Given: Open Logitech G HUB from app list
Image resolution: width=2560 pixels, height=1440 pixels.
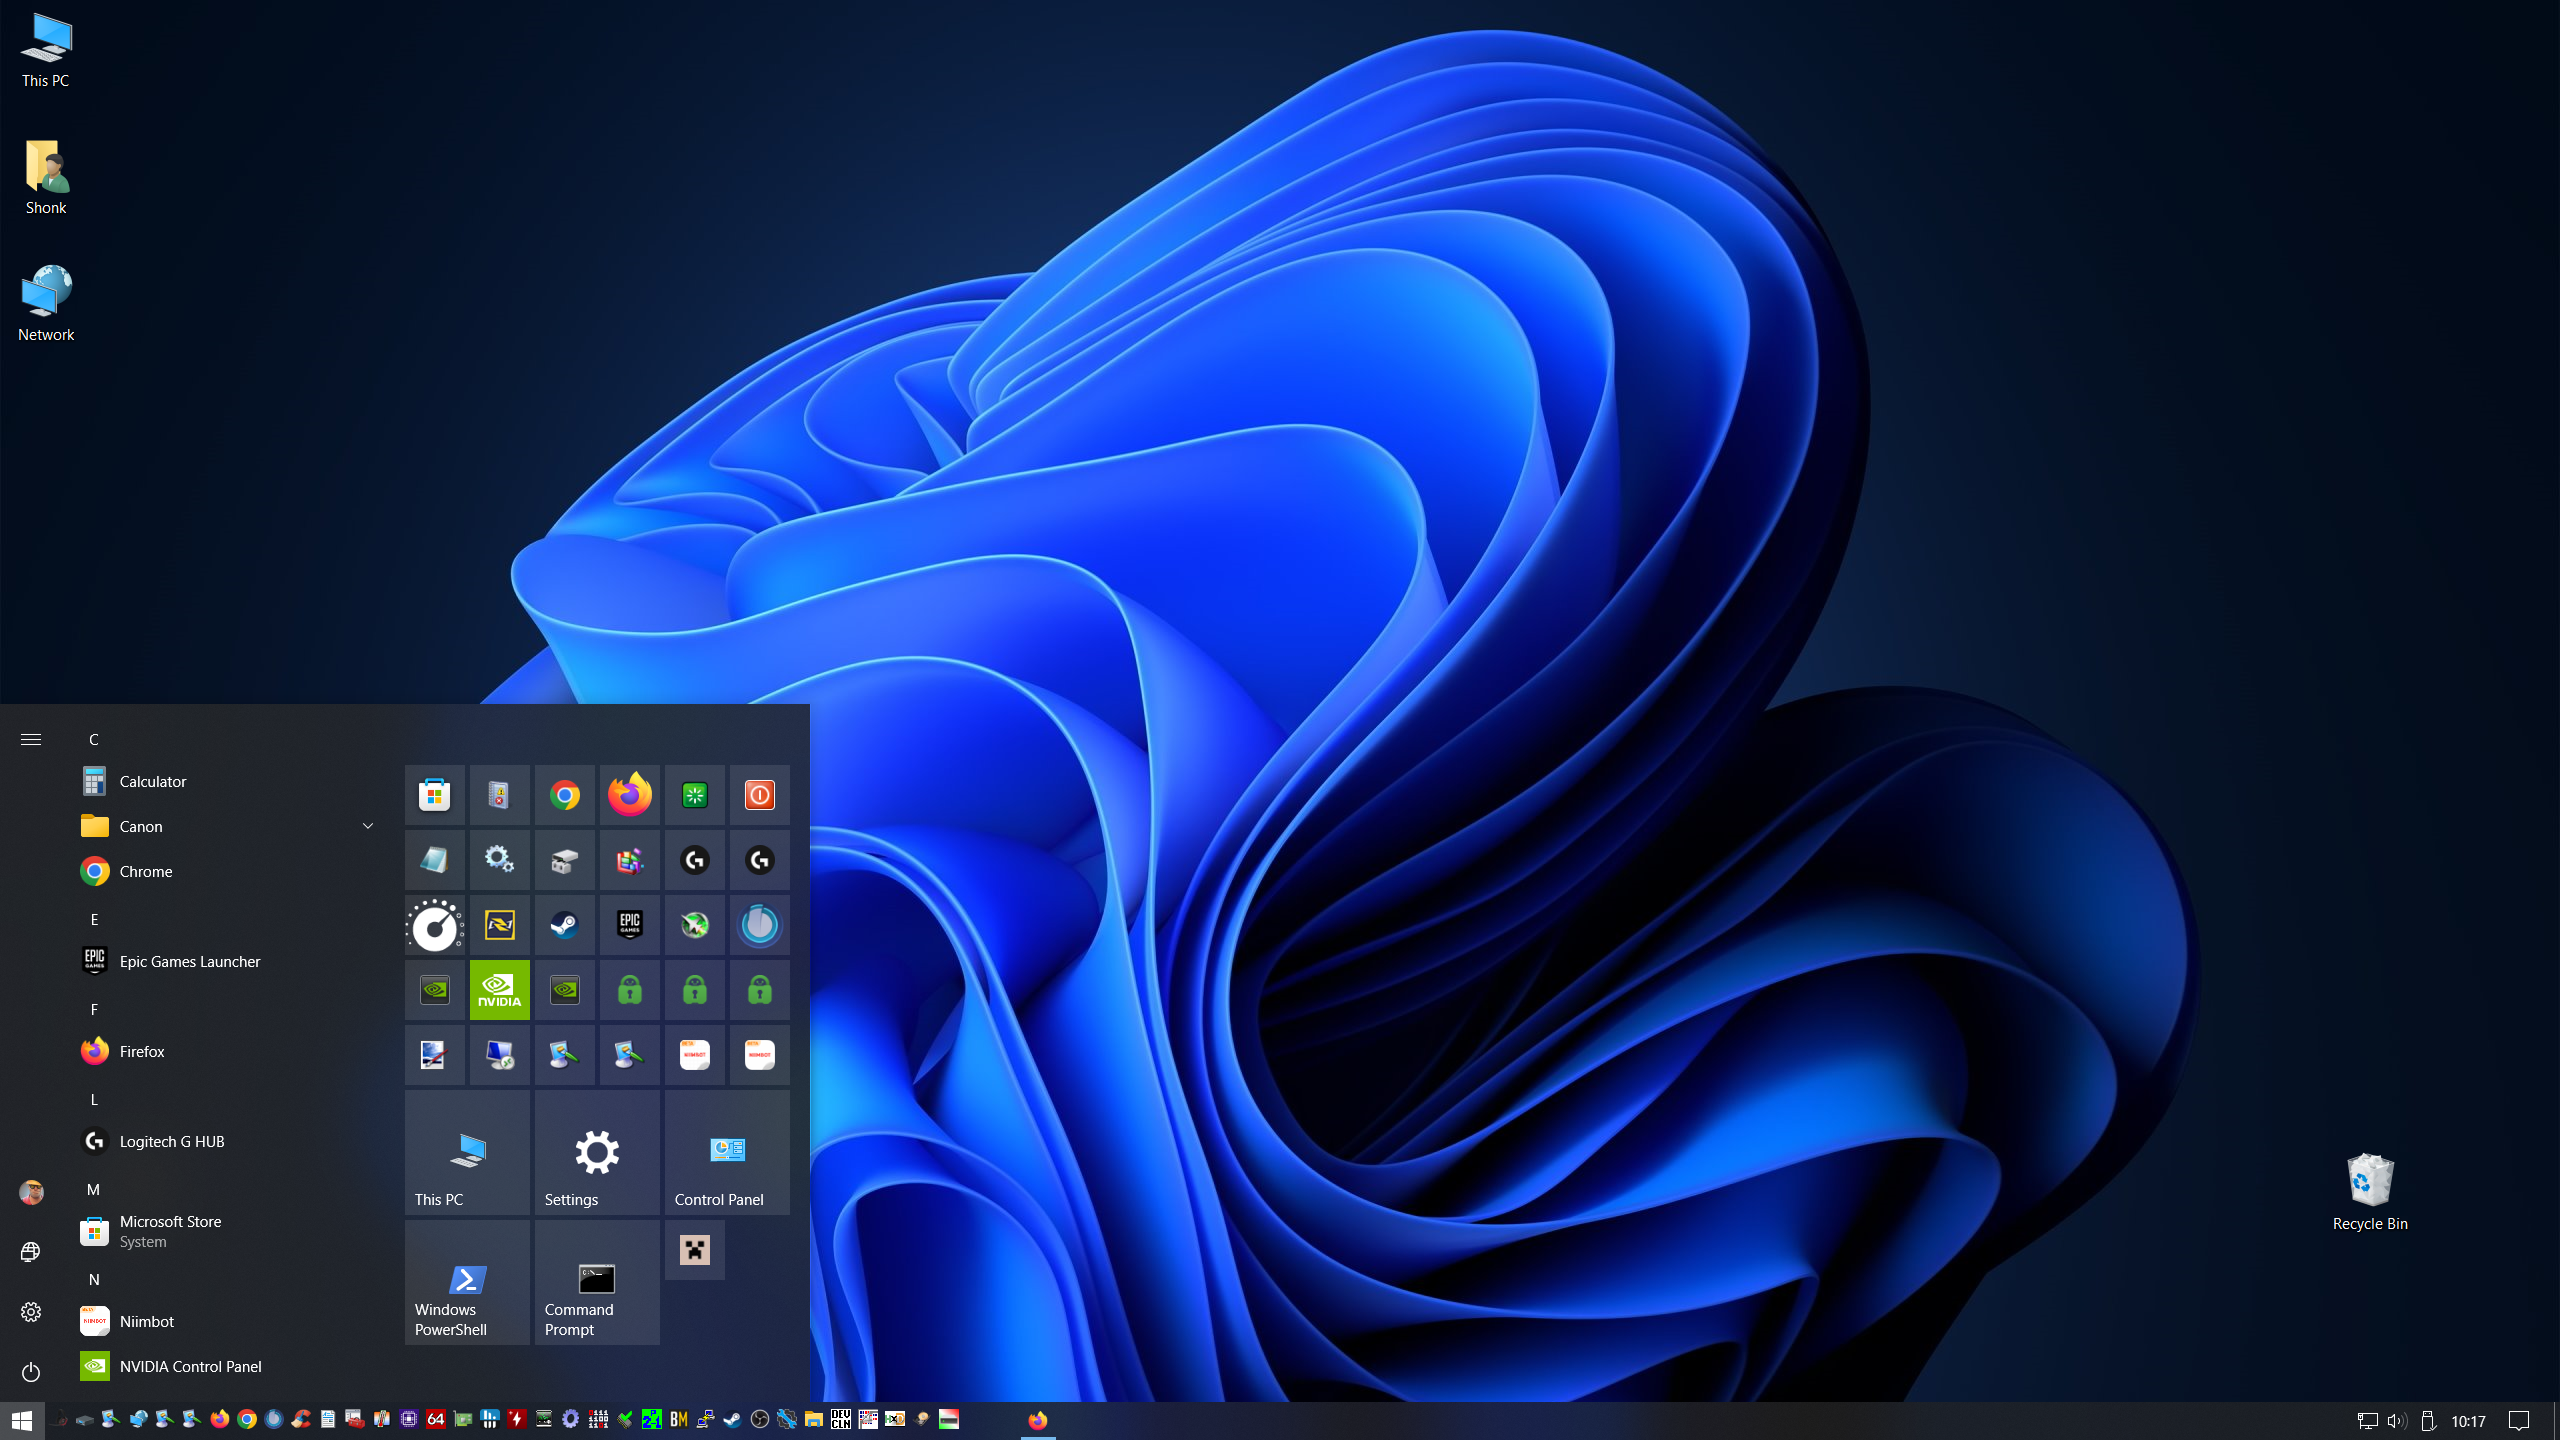Looking at the screenshot, I should click(228, 1141).
